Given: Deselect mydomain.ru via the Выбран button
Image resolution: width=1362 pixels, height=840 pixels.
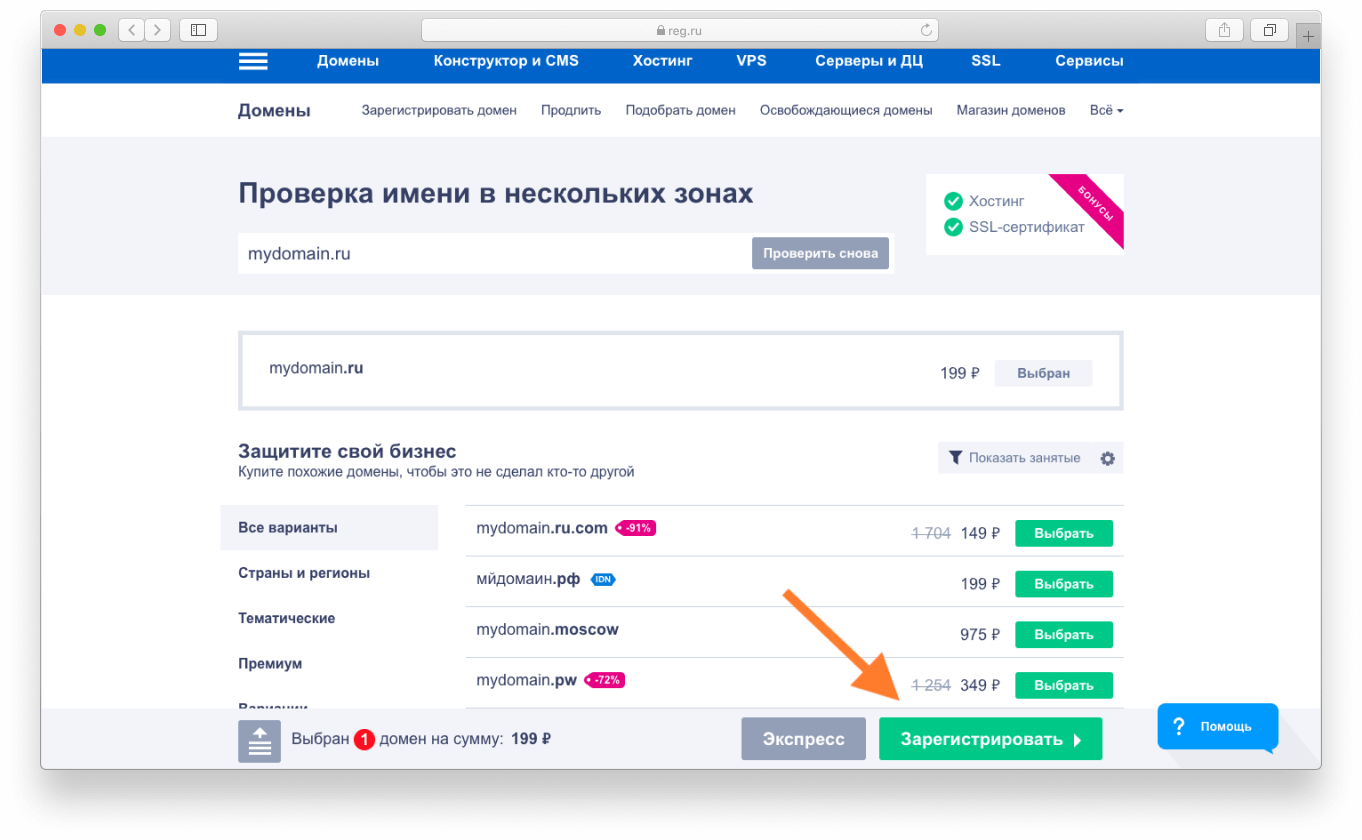Looking at the screenshot, I should [x=1043, y=373].
